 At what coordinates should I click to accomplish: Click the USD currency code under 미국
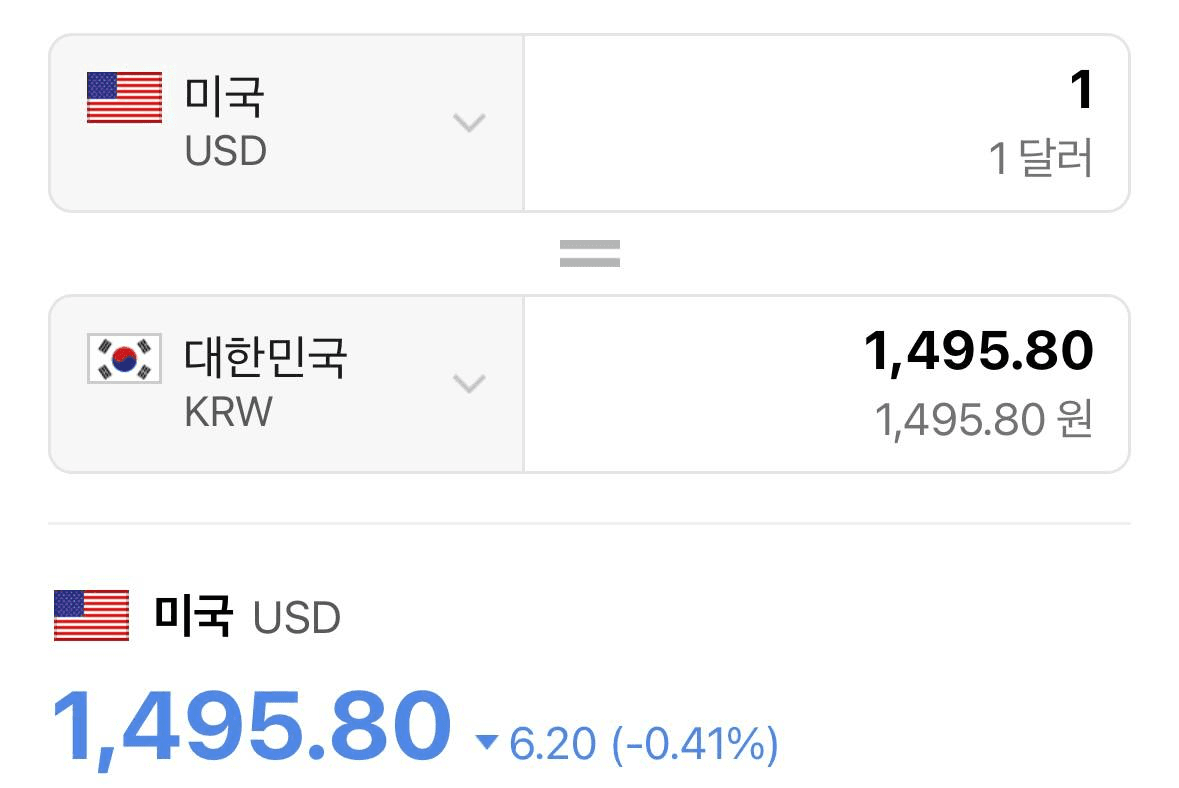(226, 151)
